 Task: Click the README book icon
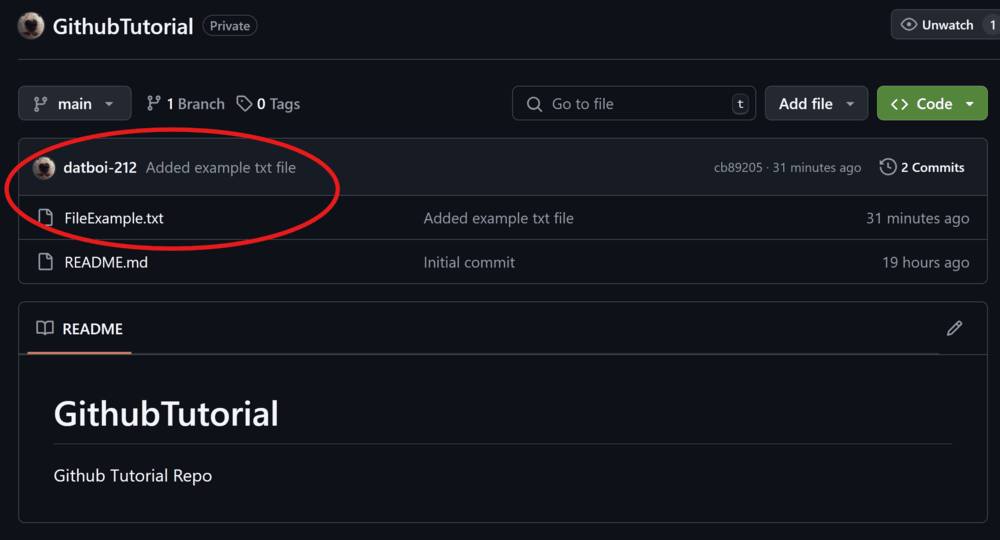[45, 328]
